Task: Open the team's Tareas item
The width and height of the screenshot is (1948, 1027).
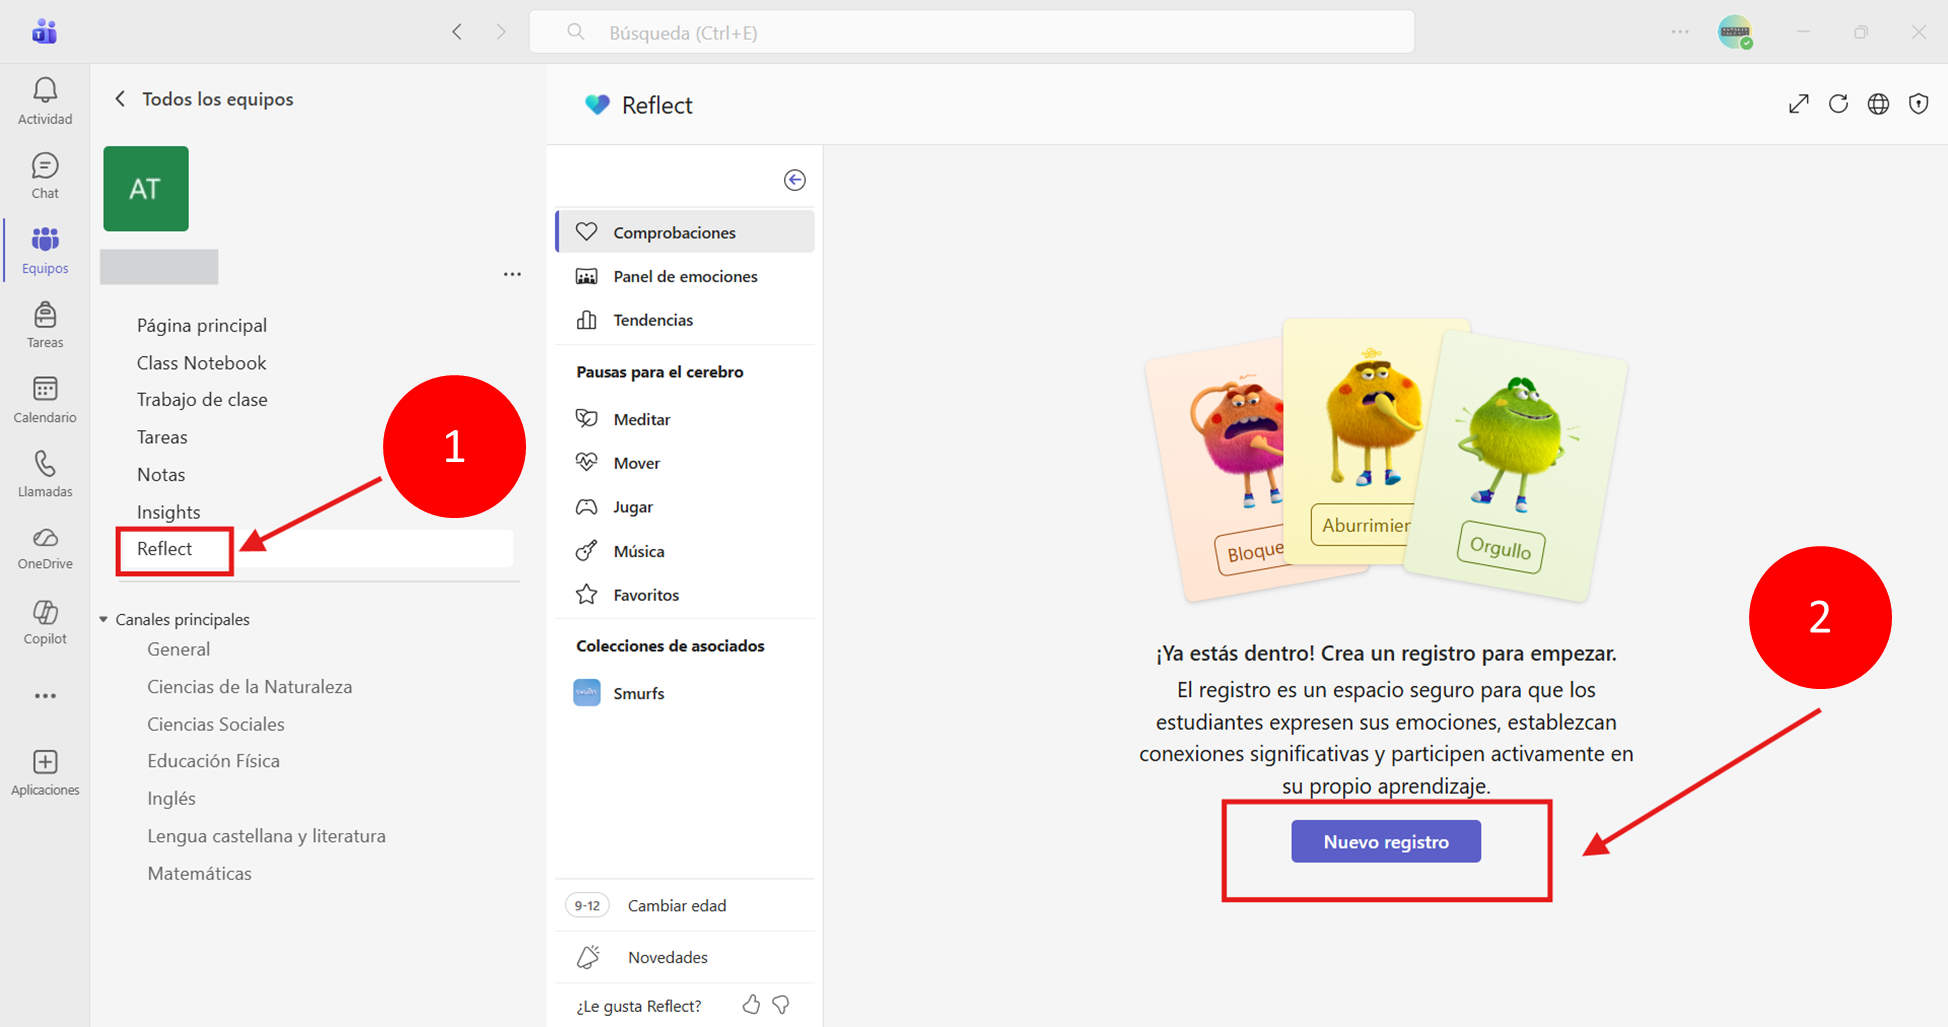Action: pos(162,437)
